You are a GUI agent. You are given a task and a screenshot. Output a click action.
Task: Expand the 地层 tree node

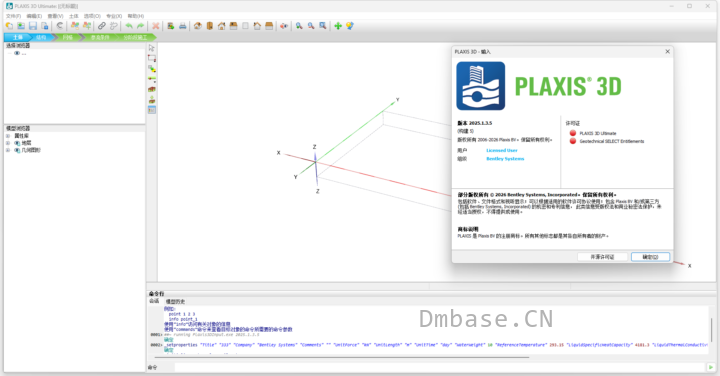point(8,143)
